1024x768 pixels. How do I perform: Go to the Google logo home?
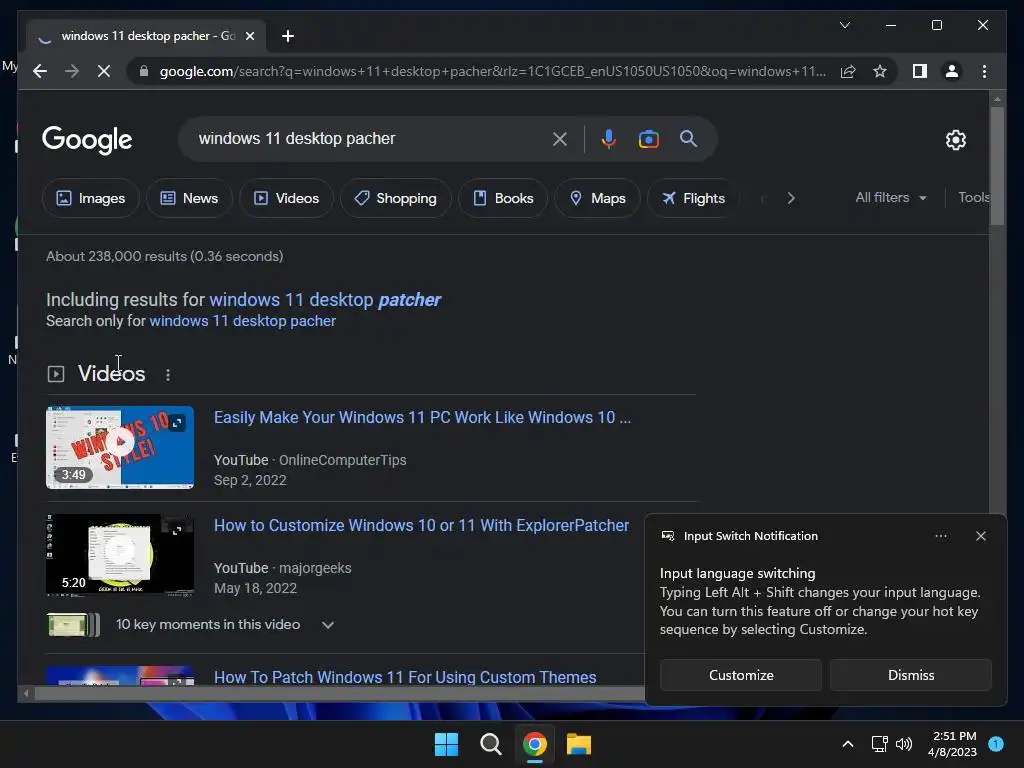(x=87, y=140)
